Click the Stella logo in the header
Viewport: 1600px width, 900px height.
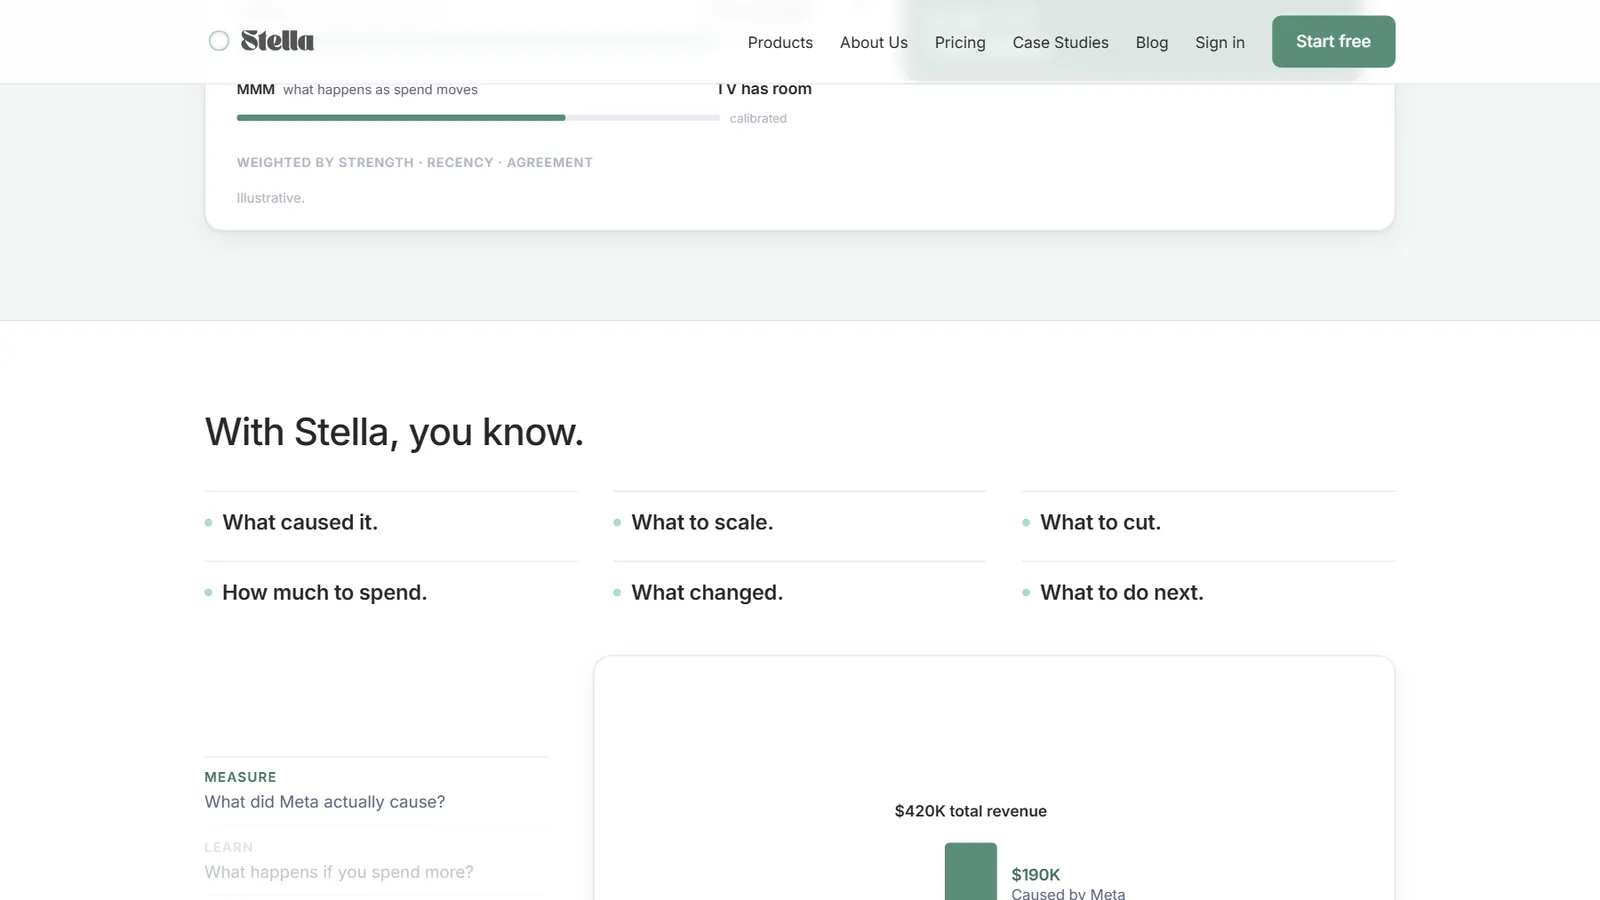(261, 41)
